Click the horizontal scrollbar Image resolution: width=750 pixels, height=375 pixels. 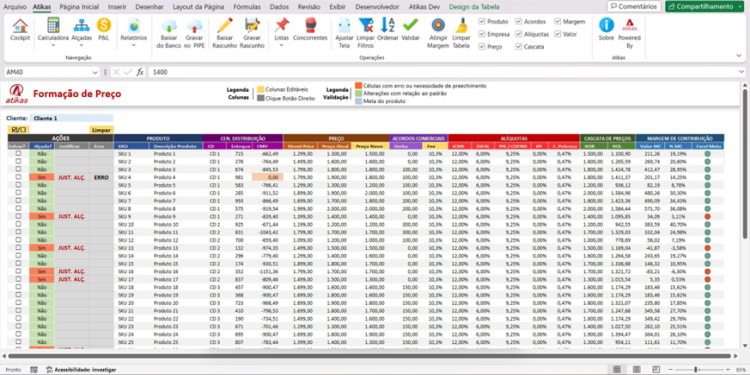[369, 356]
